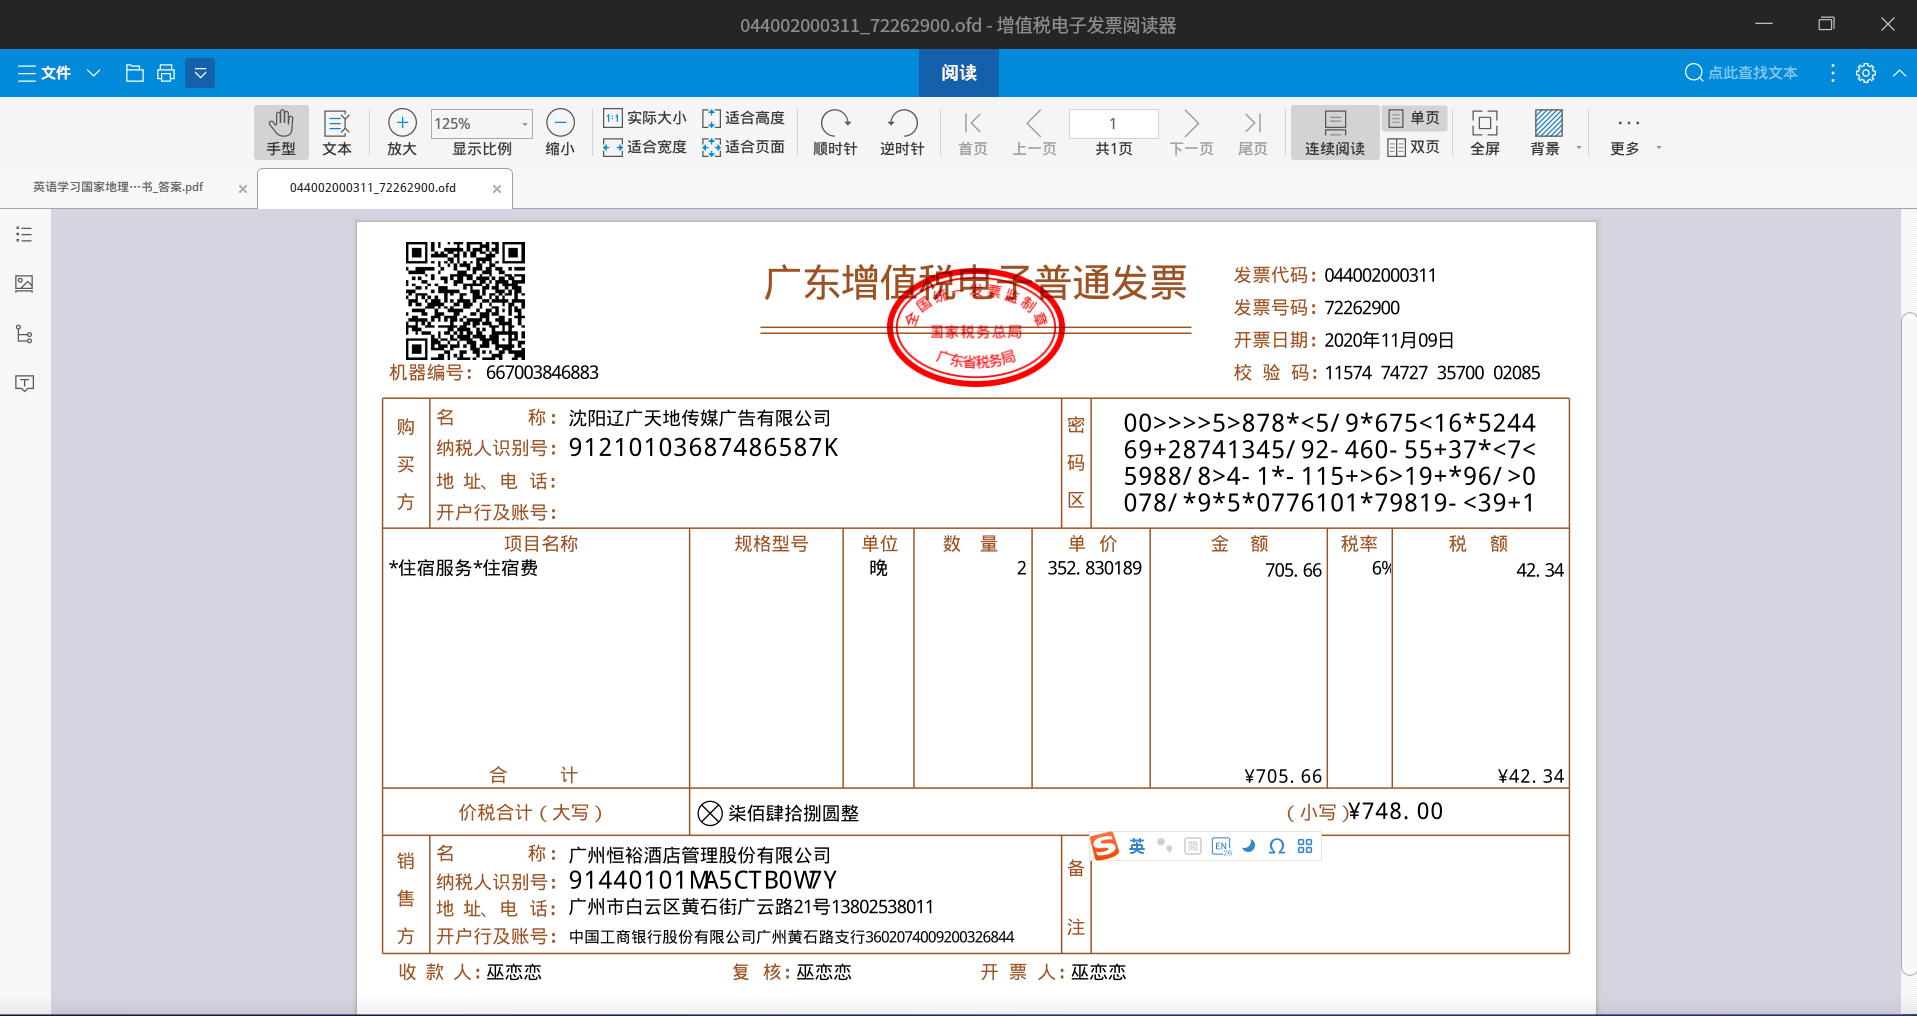This screenshot has width=1917, height=1016.
Task: Open the outline list panel in sidebar
Action: tap(25, 235)
